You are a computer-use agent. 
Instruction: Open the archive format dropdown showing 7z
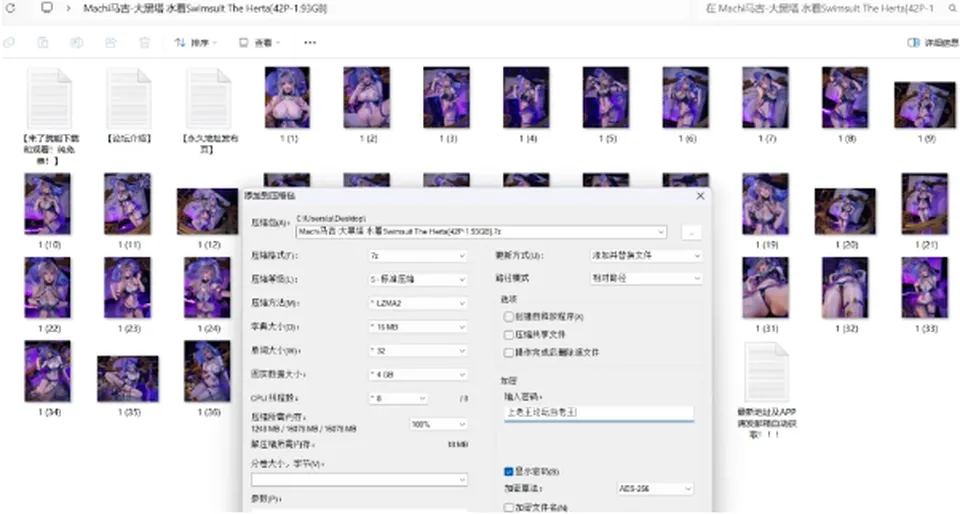(x=418, y=256)
